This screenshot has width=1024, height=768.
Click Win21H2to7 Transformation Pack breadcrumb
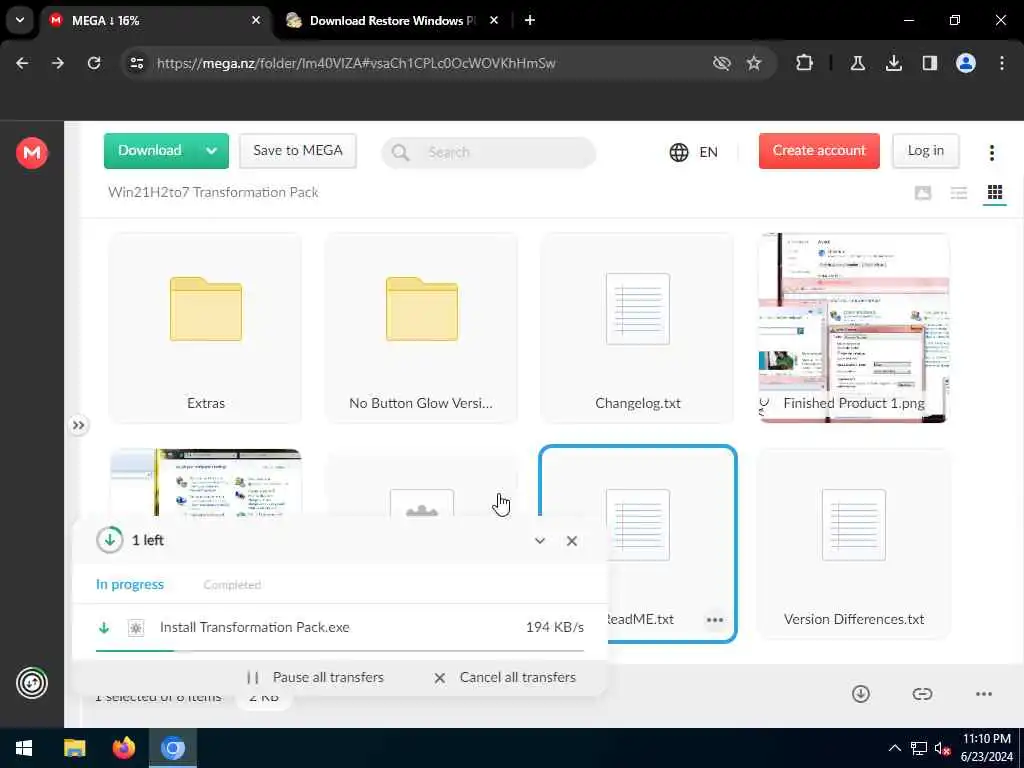coord(213,192)
